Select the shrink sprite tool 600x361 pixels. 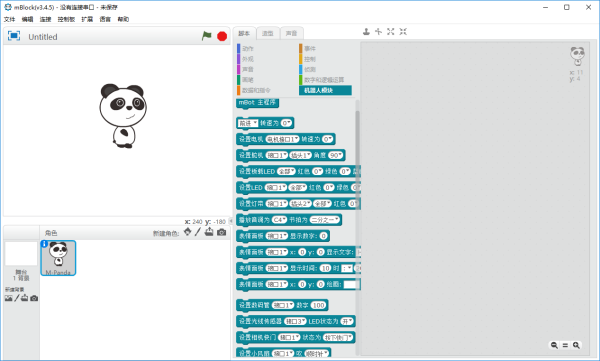click(403, 31)
